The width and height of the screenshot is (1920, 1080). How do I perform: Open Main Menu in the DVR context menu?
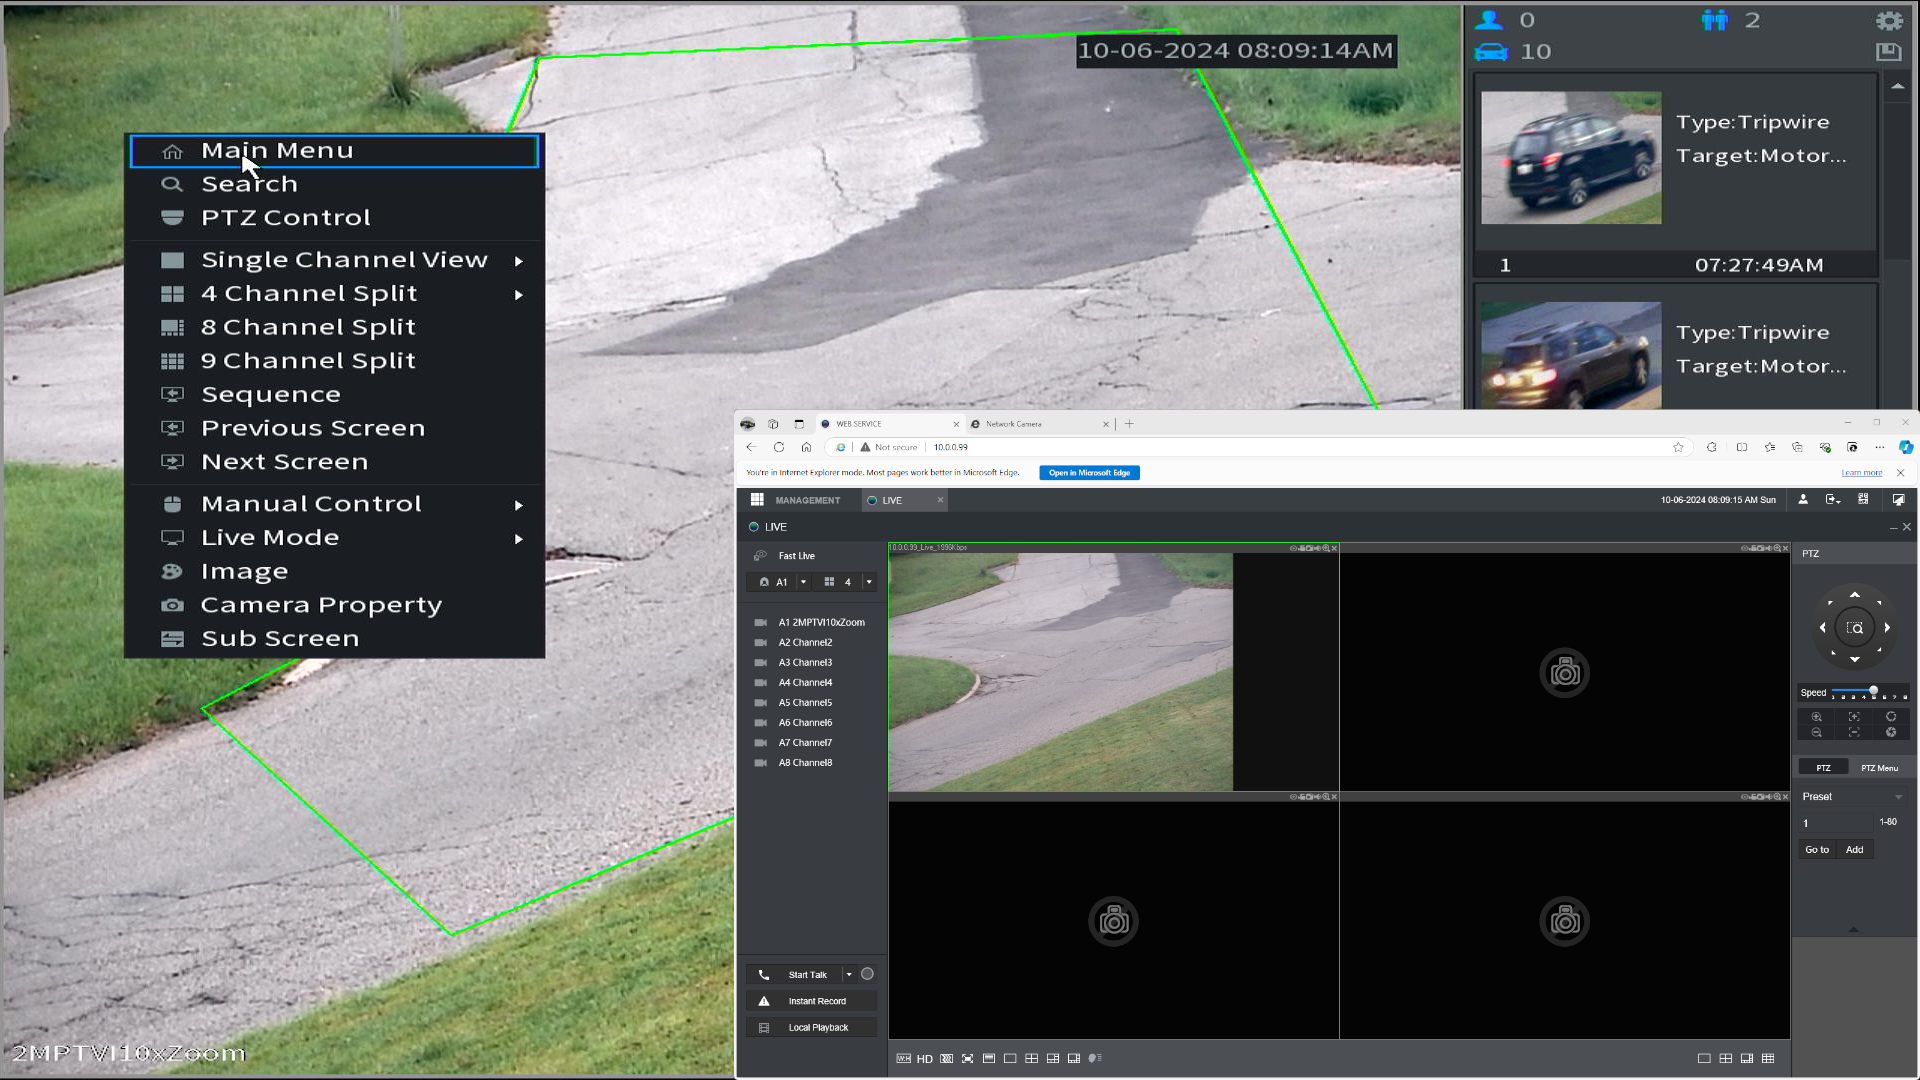pos(334,151)
